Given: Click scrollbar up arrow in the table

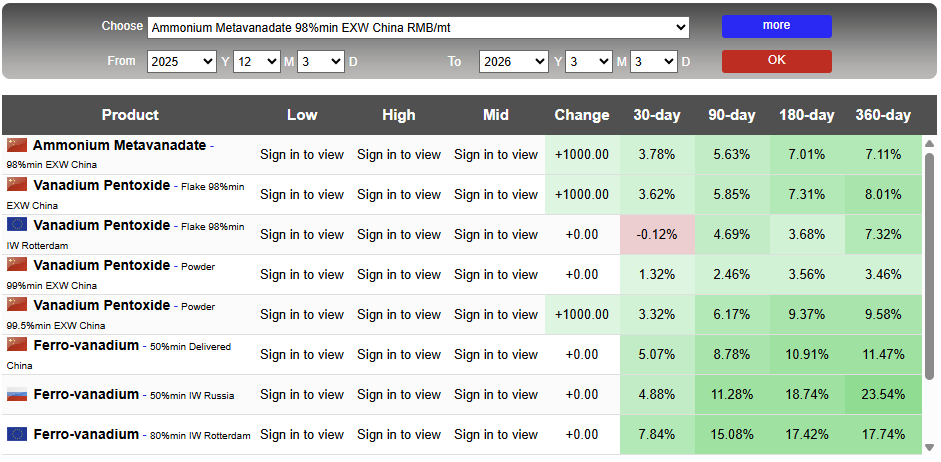Looking at the screenshot, I should click(930, 144).
